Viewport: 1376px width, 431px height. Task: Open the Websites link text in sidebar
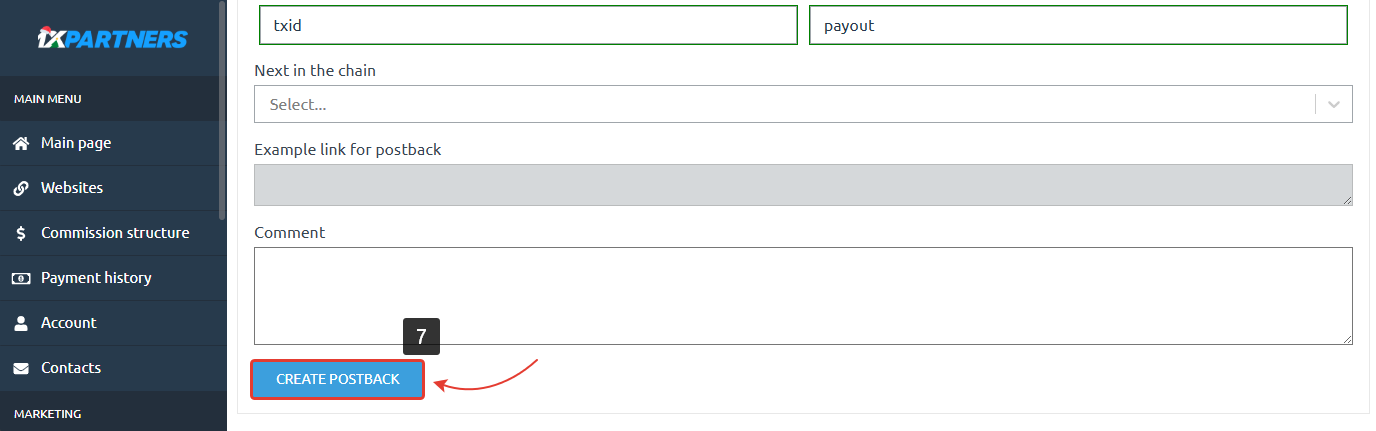tap(72, 188)
